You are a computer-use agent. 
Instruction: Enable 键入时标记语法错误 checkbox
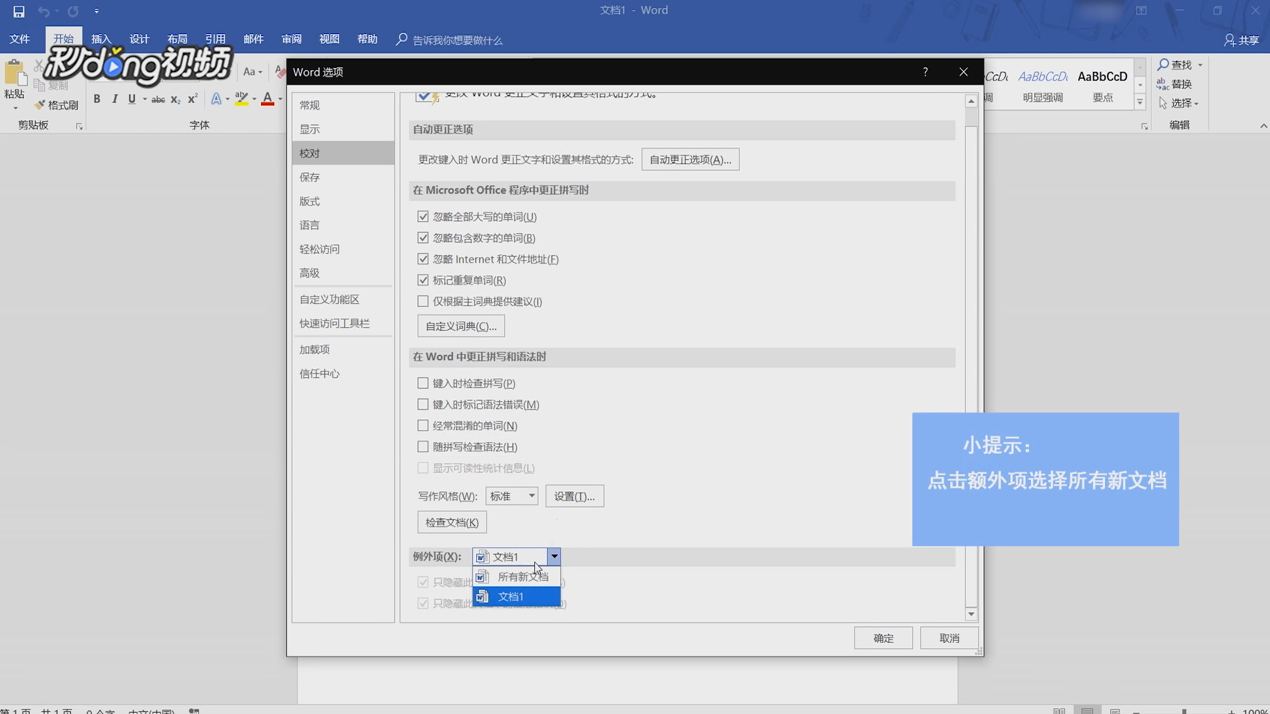pos(423,404)
